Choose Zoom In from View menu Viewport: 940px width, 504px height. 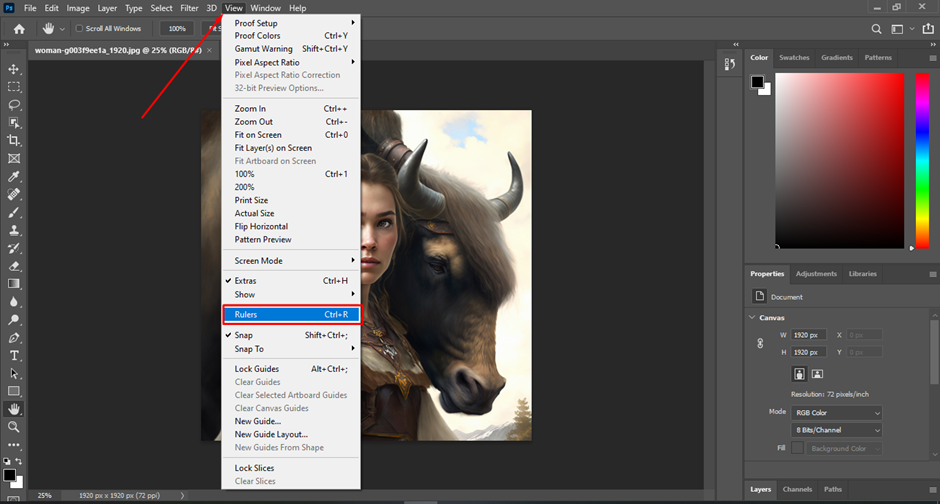pos(291,108)
